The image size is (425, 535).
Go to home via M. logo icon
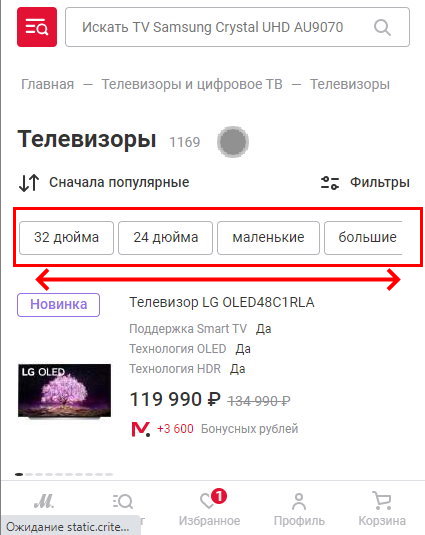click(44, 501)
